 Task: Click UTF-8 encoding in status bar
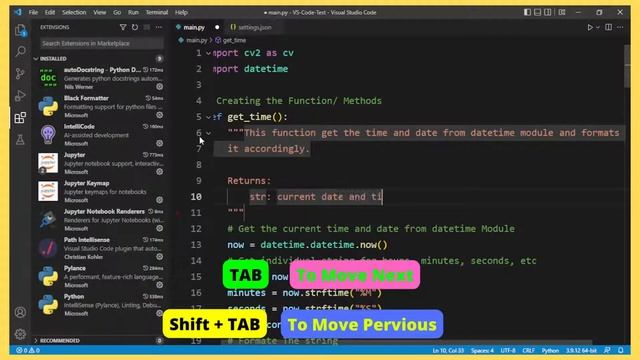[x=508, y=350]
